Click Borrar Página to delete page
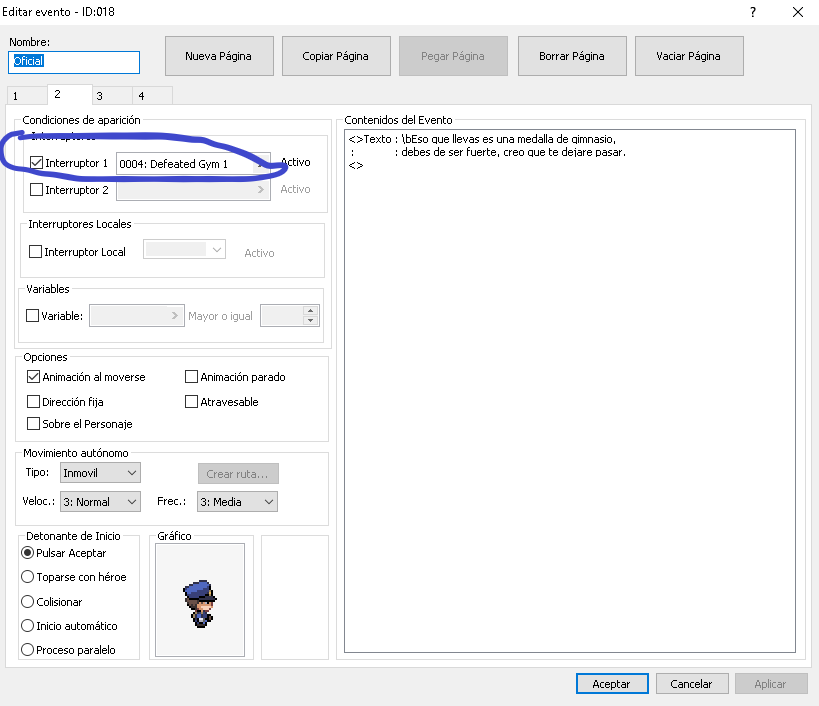The height and width of the screenshot is (706, 819). pyautogui.click(x=571, y=56)
